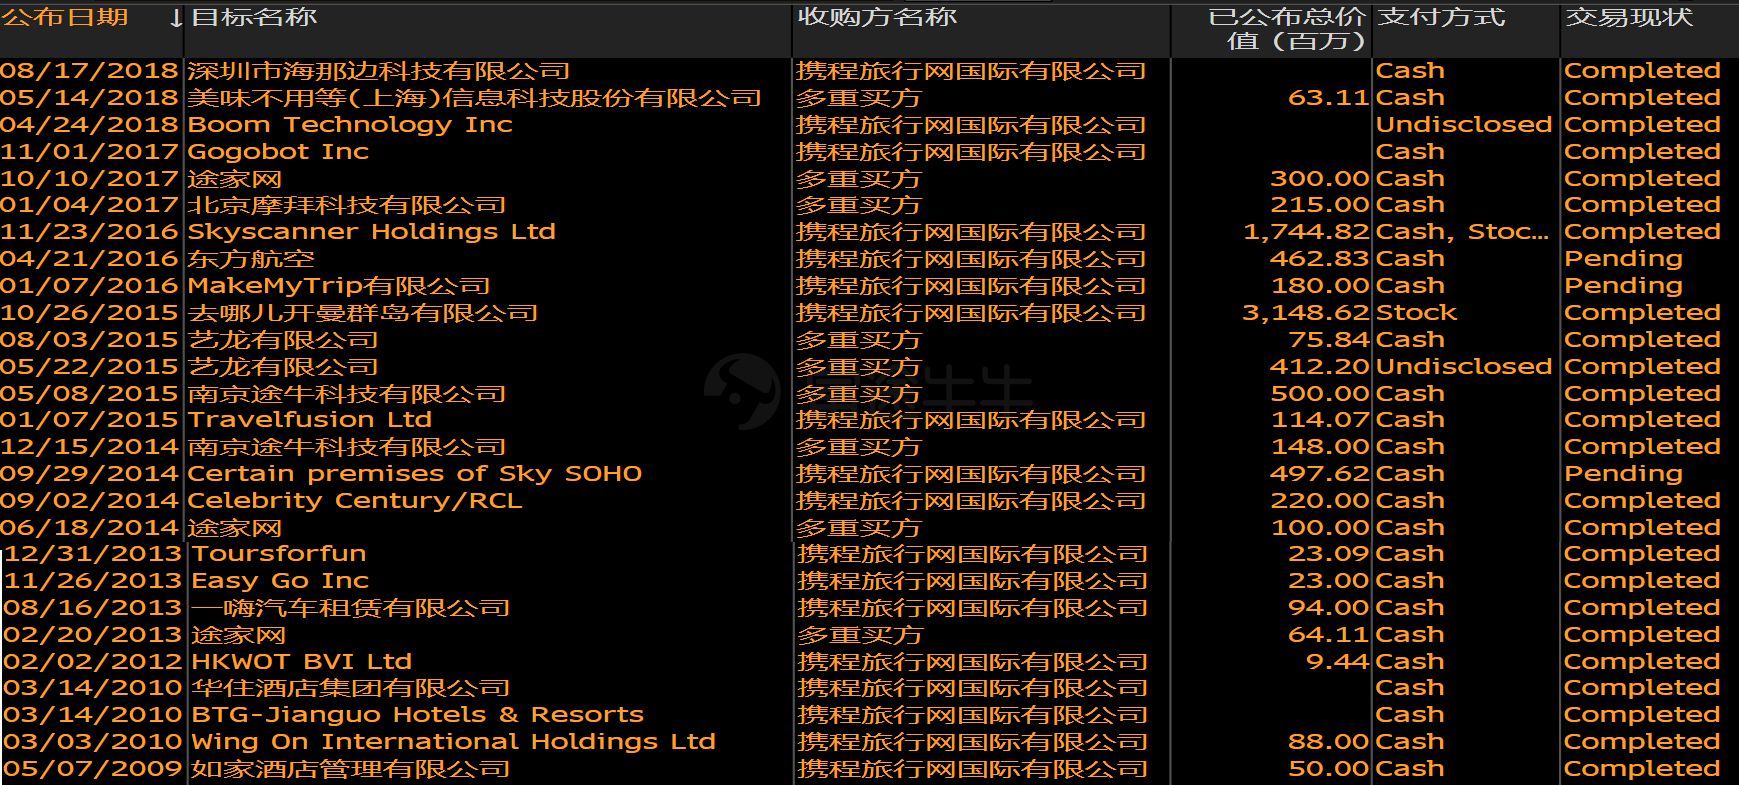
Task: Click Undisclosed payment for 05/22/2015 deal
Action: point(1464,367)
